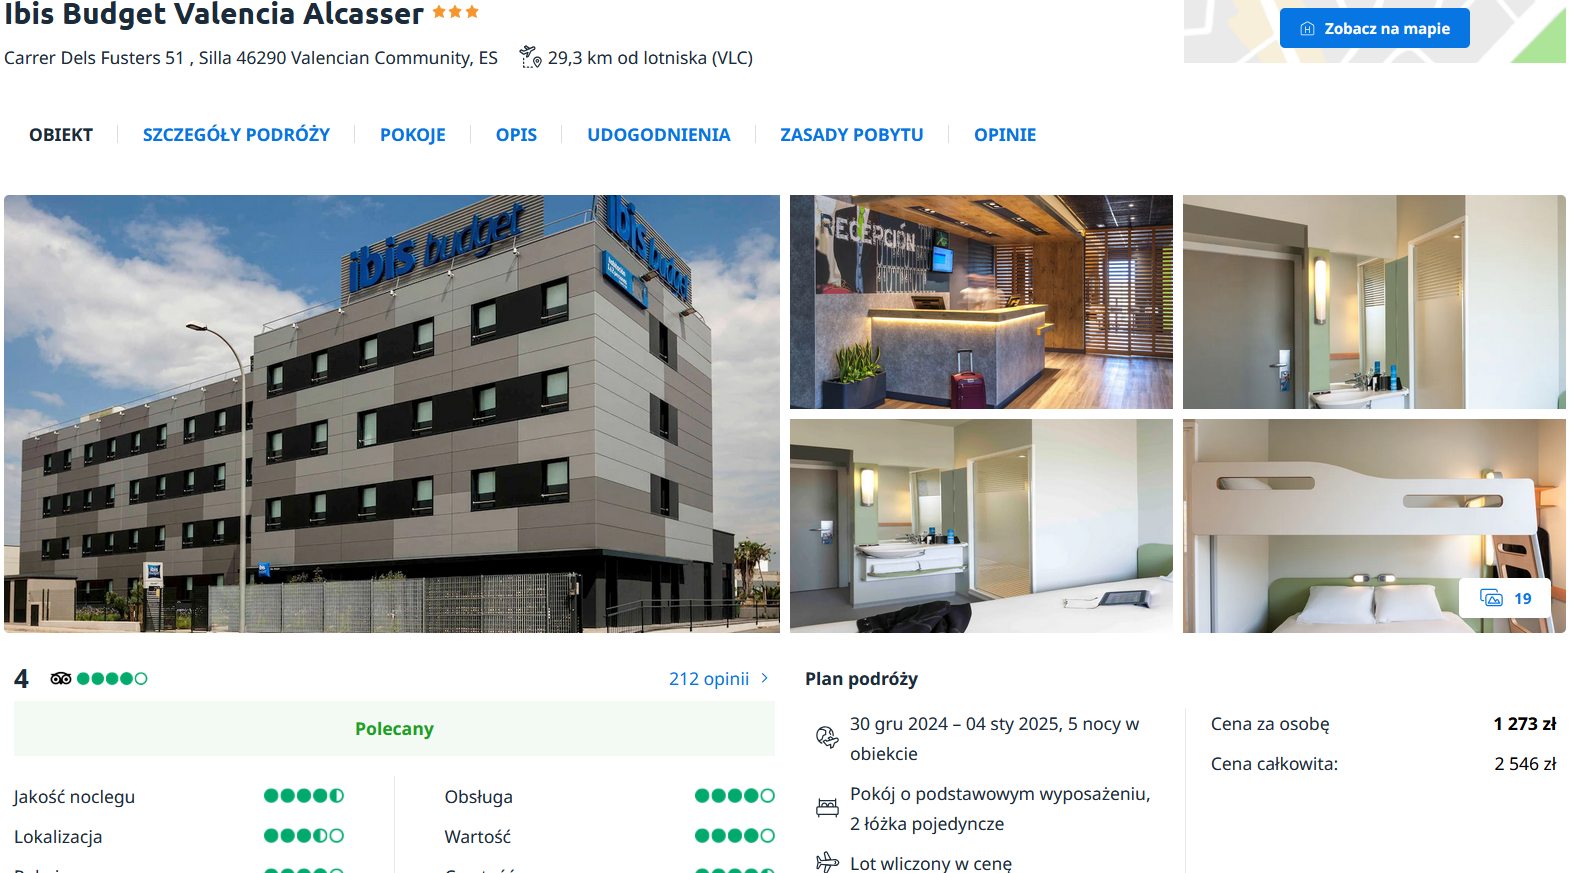Expand reviews with the arrow beside 212 opinii

[x=765, y=678]
